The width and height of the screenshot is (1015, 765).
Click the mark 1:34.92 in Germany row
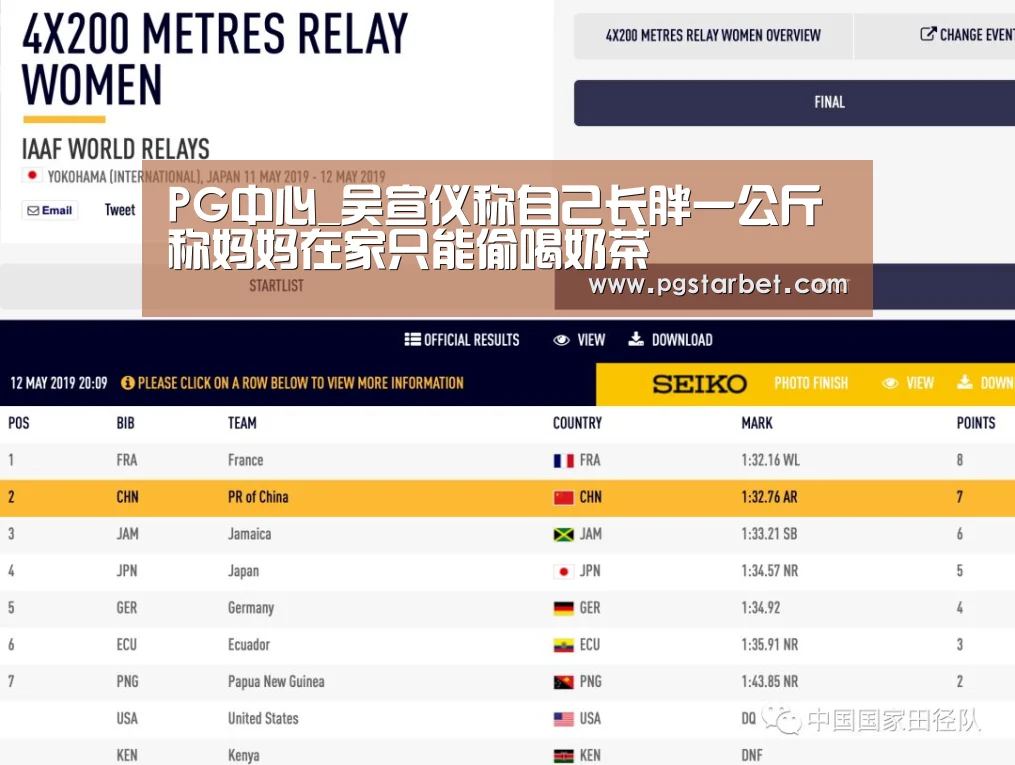click(x=761, y=608)
